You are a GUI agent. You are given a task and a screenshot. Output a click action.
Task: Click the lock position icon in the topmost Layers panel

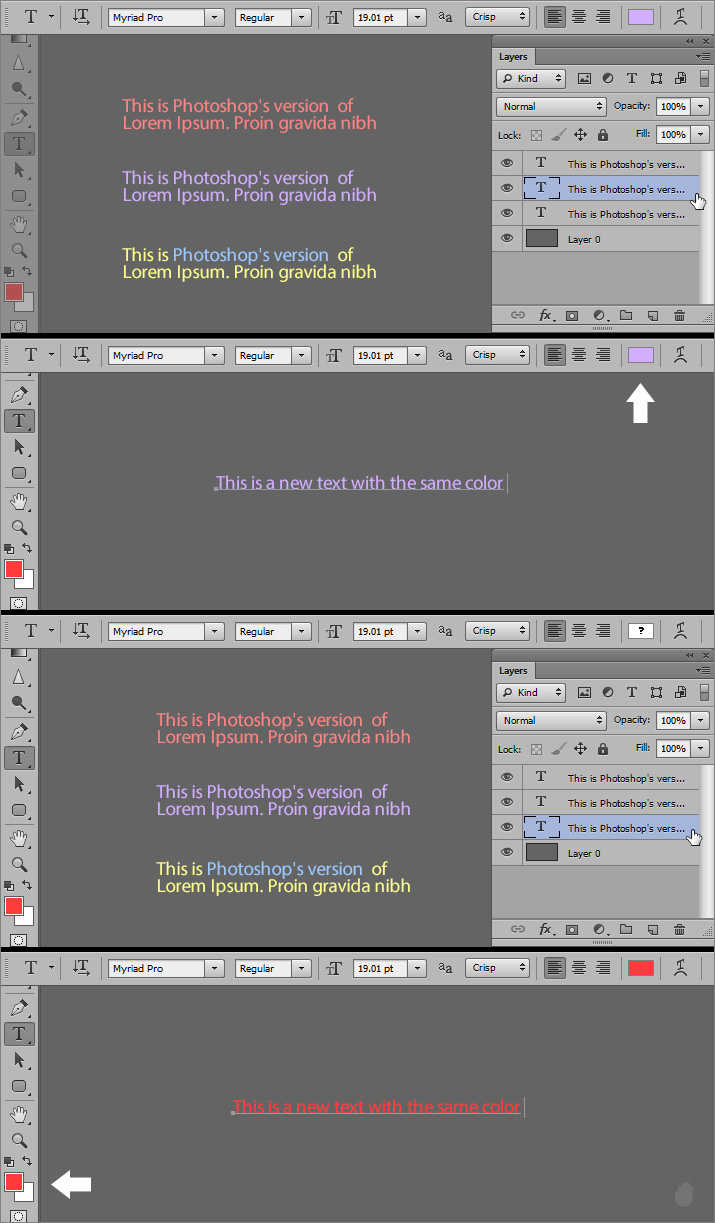click(580, 134)
